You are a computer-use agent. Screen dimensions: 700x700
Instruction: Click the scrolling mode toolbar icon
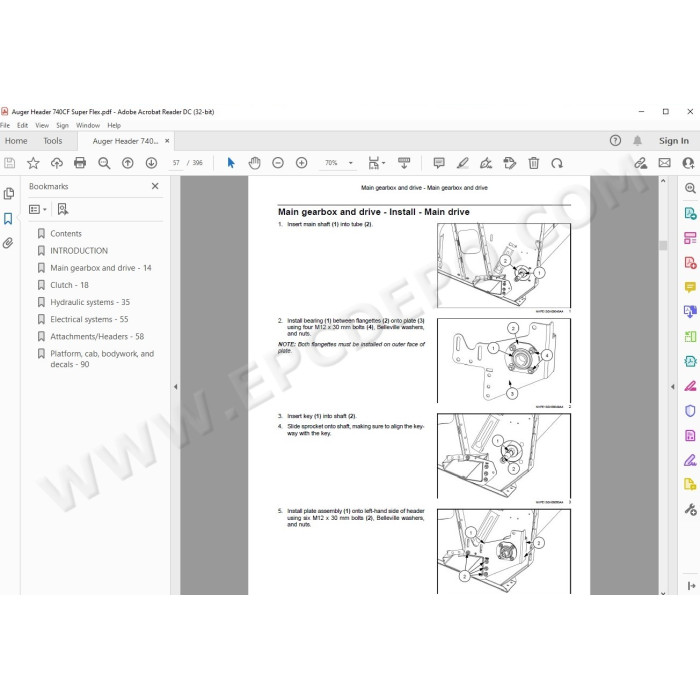tap(404, 163)
